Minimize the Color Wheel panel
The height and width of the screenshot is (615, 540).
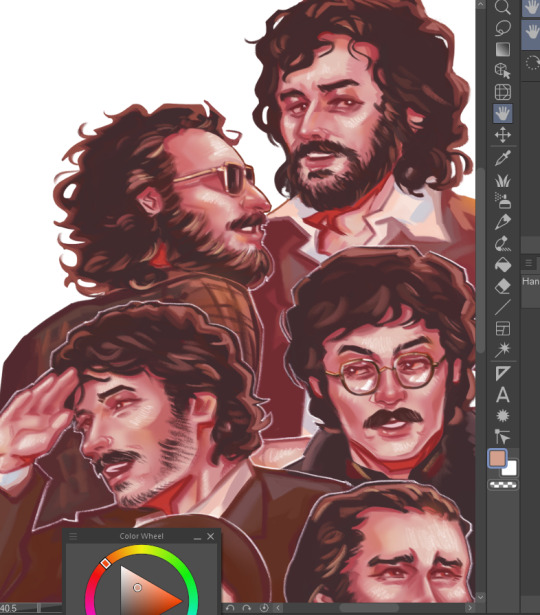coord(197,537)
